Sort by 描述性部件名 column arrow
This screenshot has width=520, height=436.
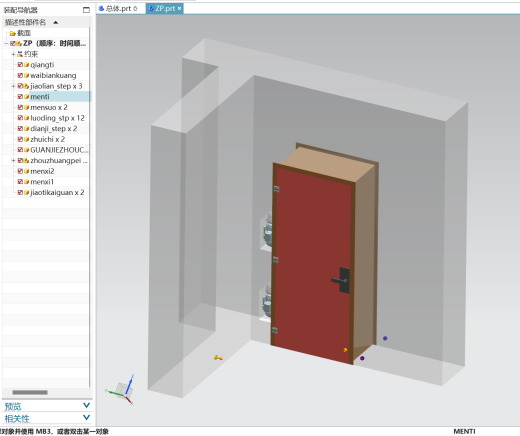56,22
